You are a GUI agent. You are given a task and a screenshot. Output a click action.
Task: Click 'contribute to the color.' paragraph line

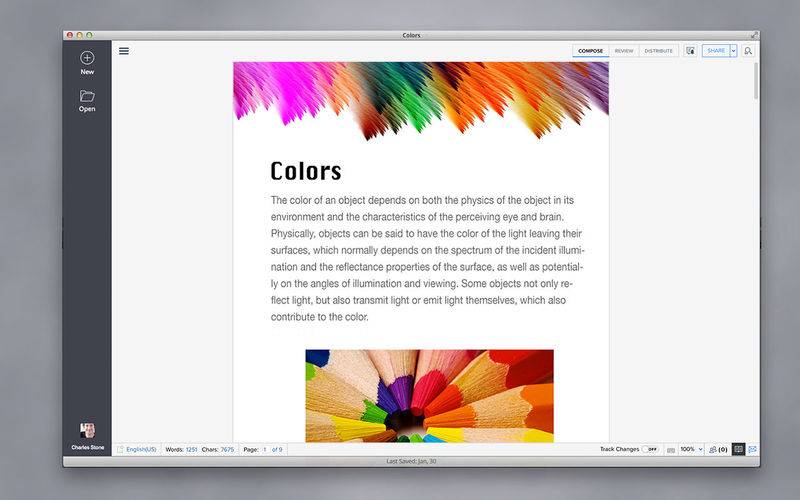(319, 317)
